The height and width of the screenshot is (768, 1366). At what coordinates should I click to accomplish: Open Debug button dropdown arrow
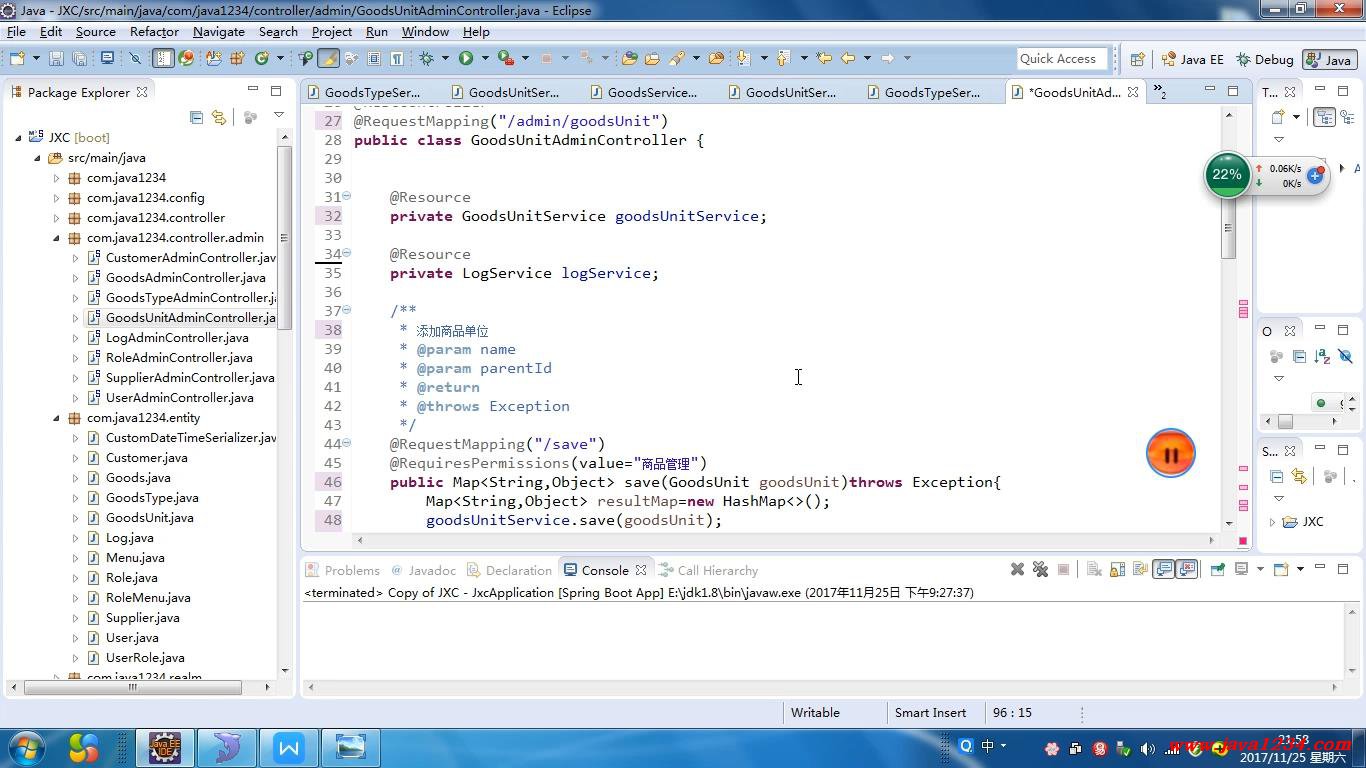point(445,58)
